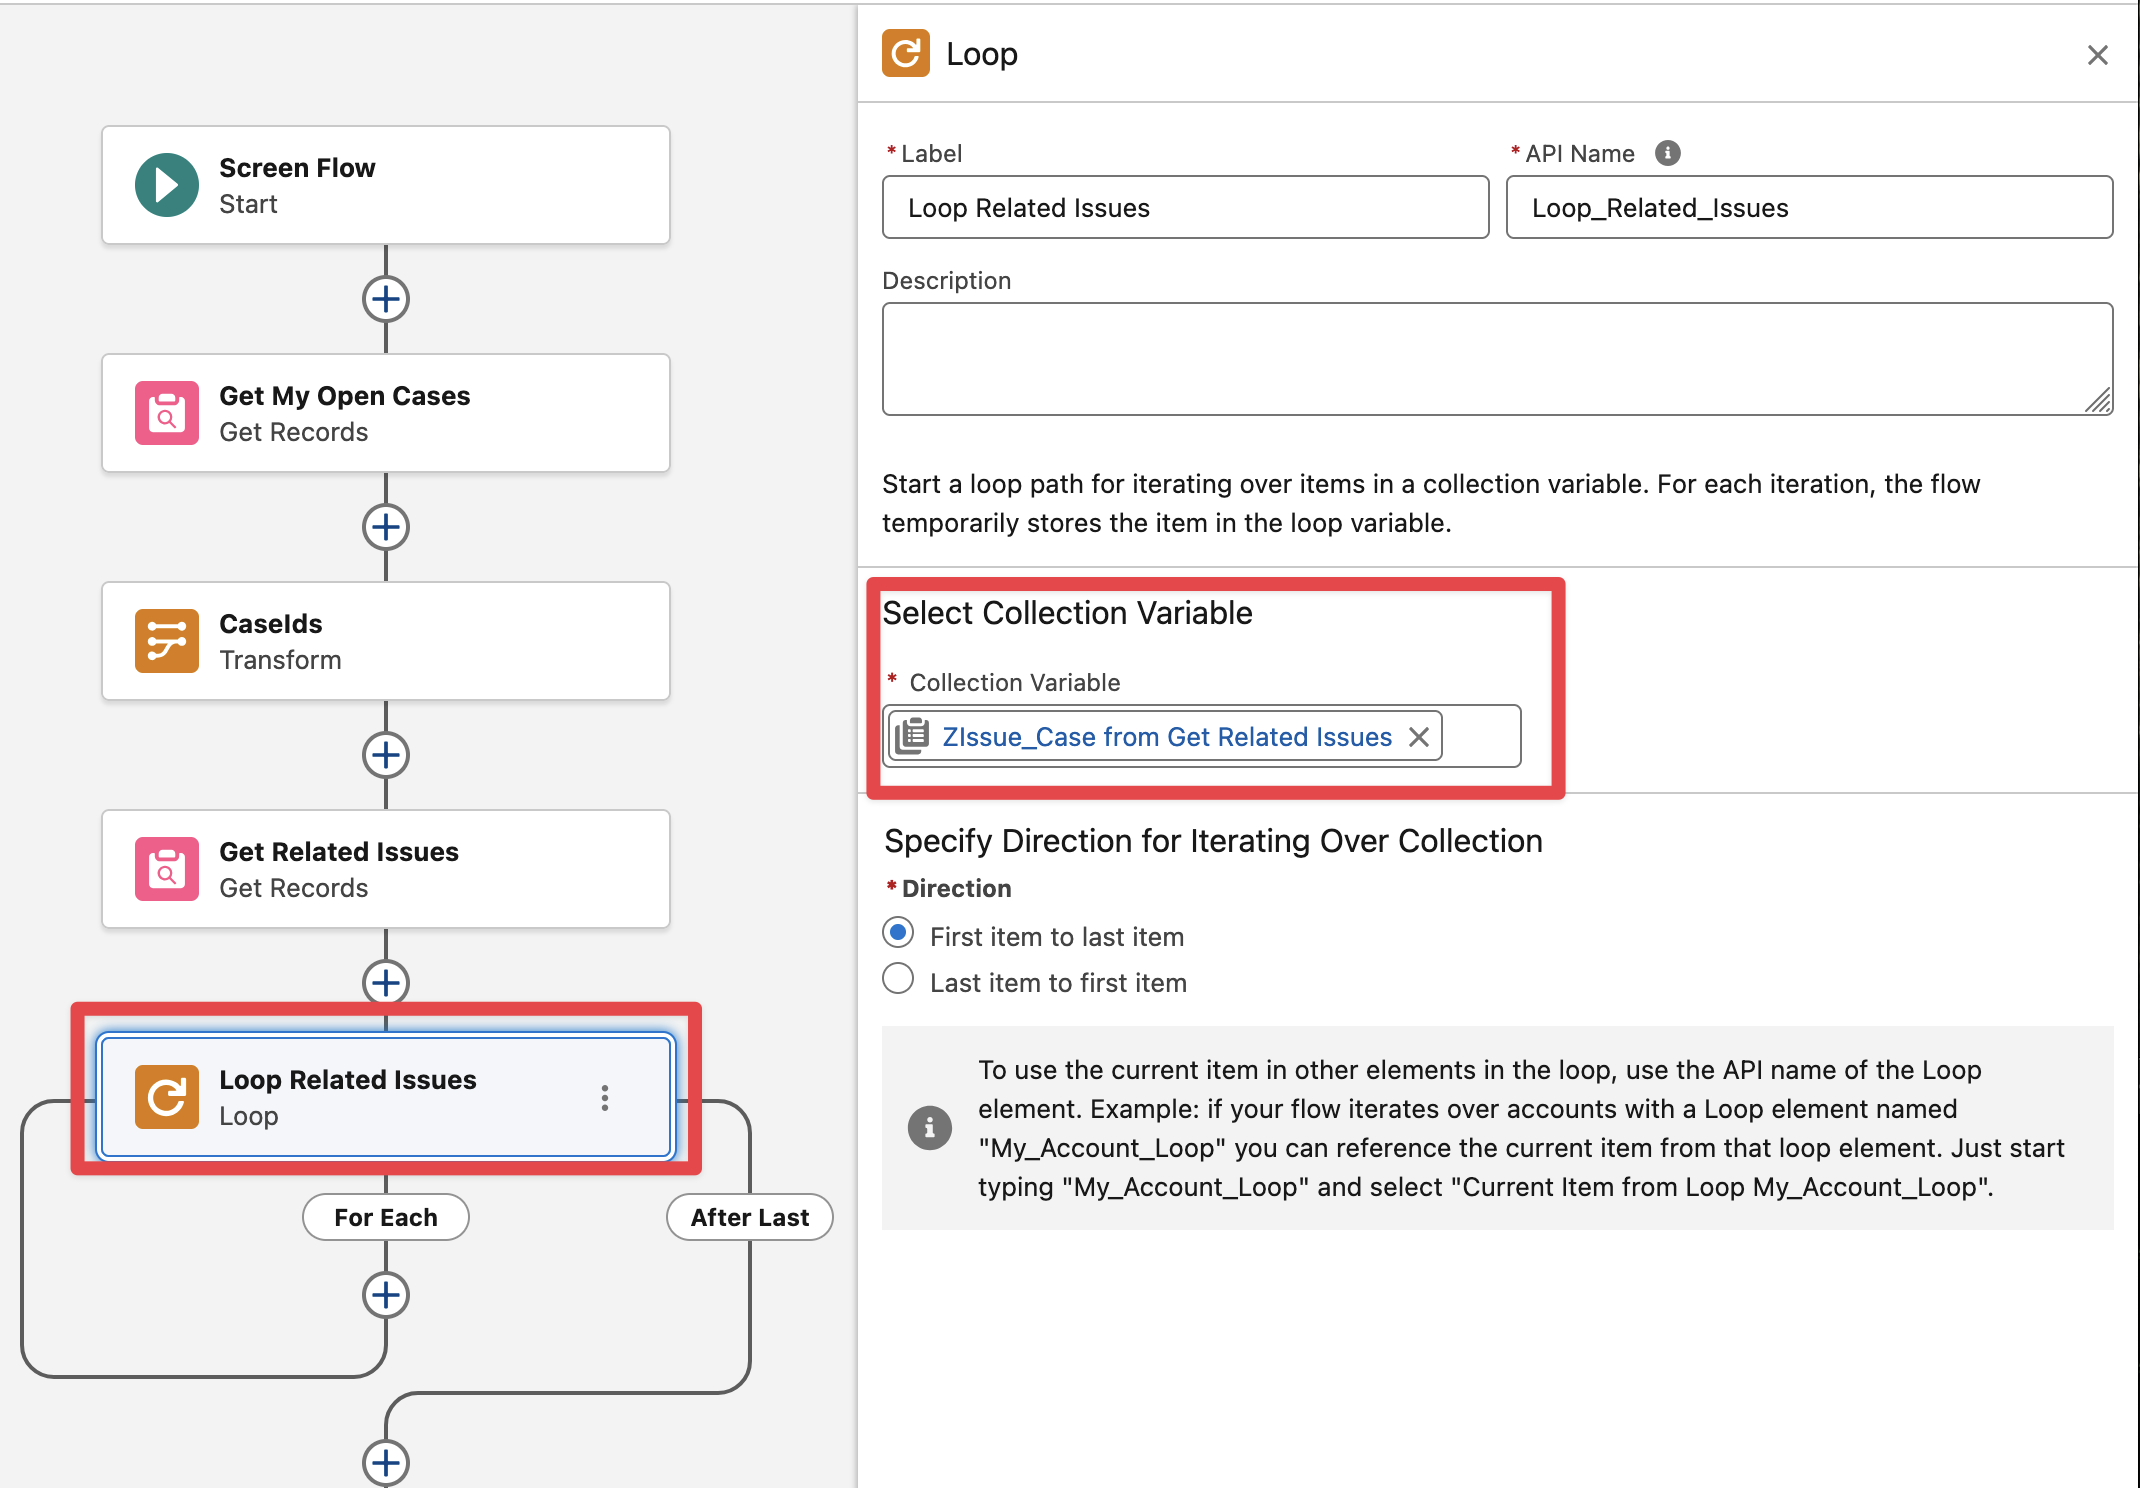Click the Label input field
Screen dimensions: 2140x1488
coord(1185,208)
